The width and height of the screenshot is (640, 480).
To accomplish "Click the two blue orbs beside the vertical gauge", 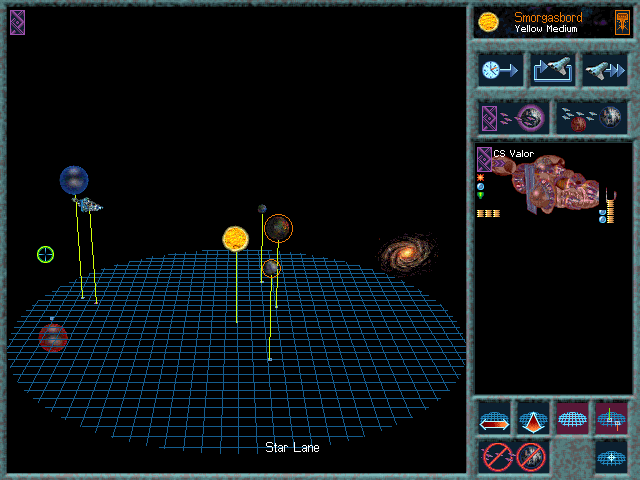I will (602, 216).
